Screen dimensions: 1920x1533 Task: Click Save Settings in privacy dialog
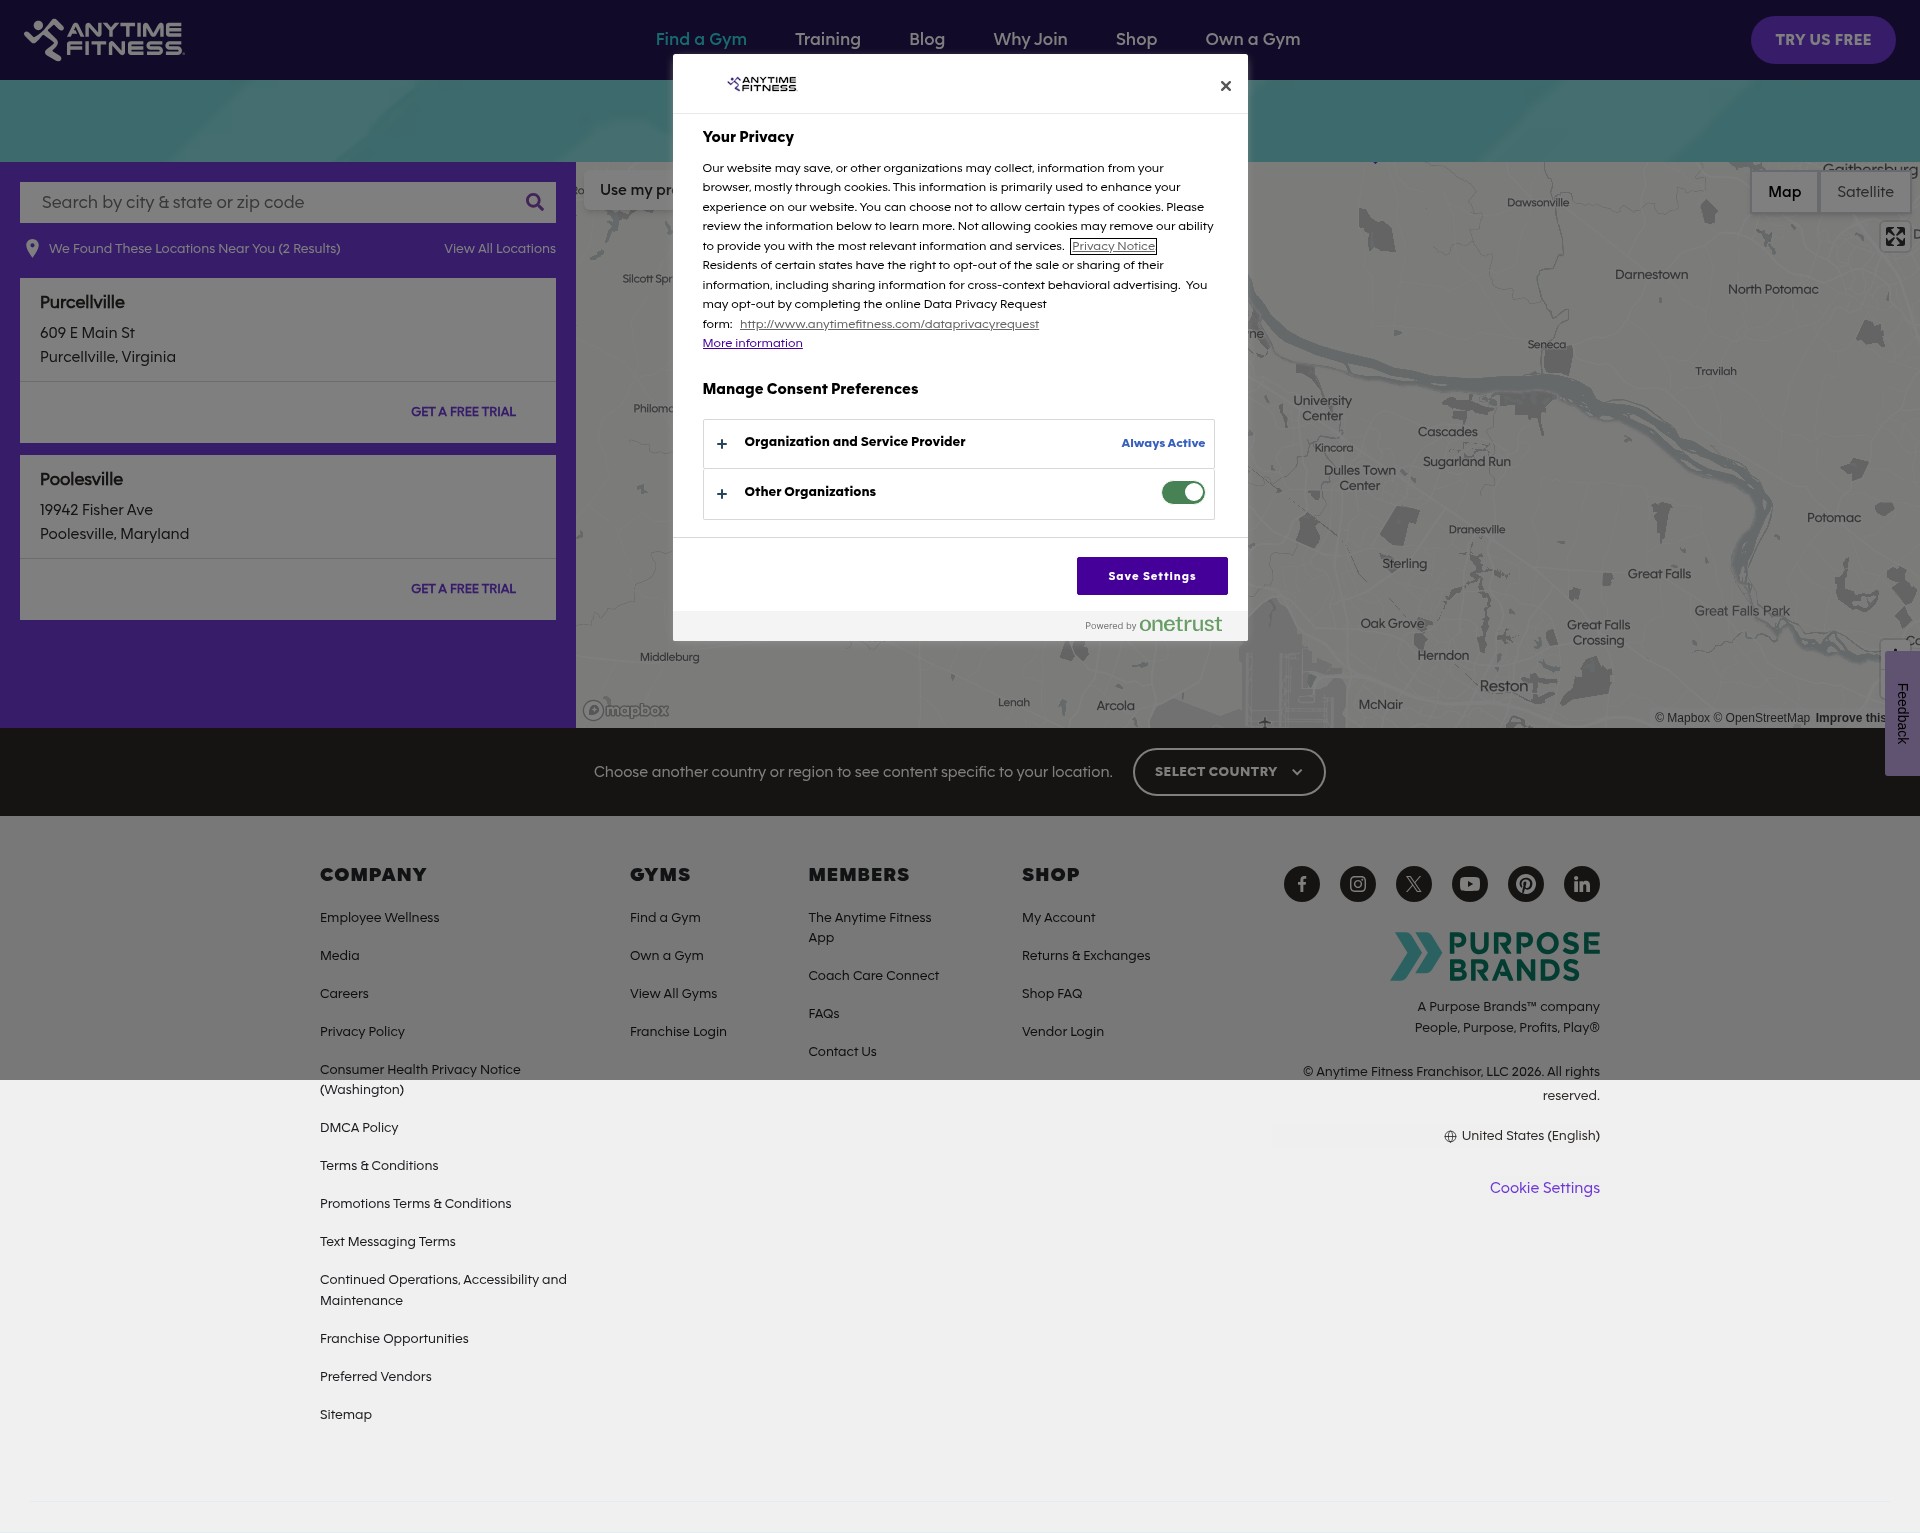(1152, 576)
